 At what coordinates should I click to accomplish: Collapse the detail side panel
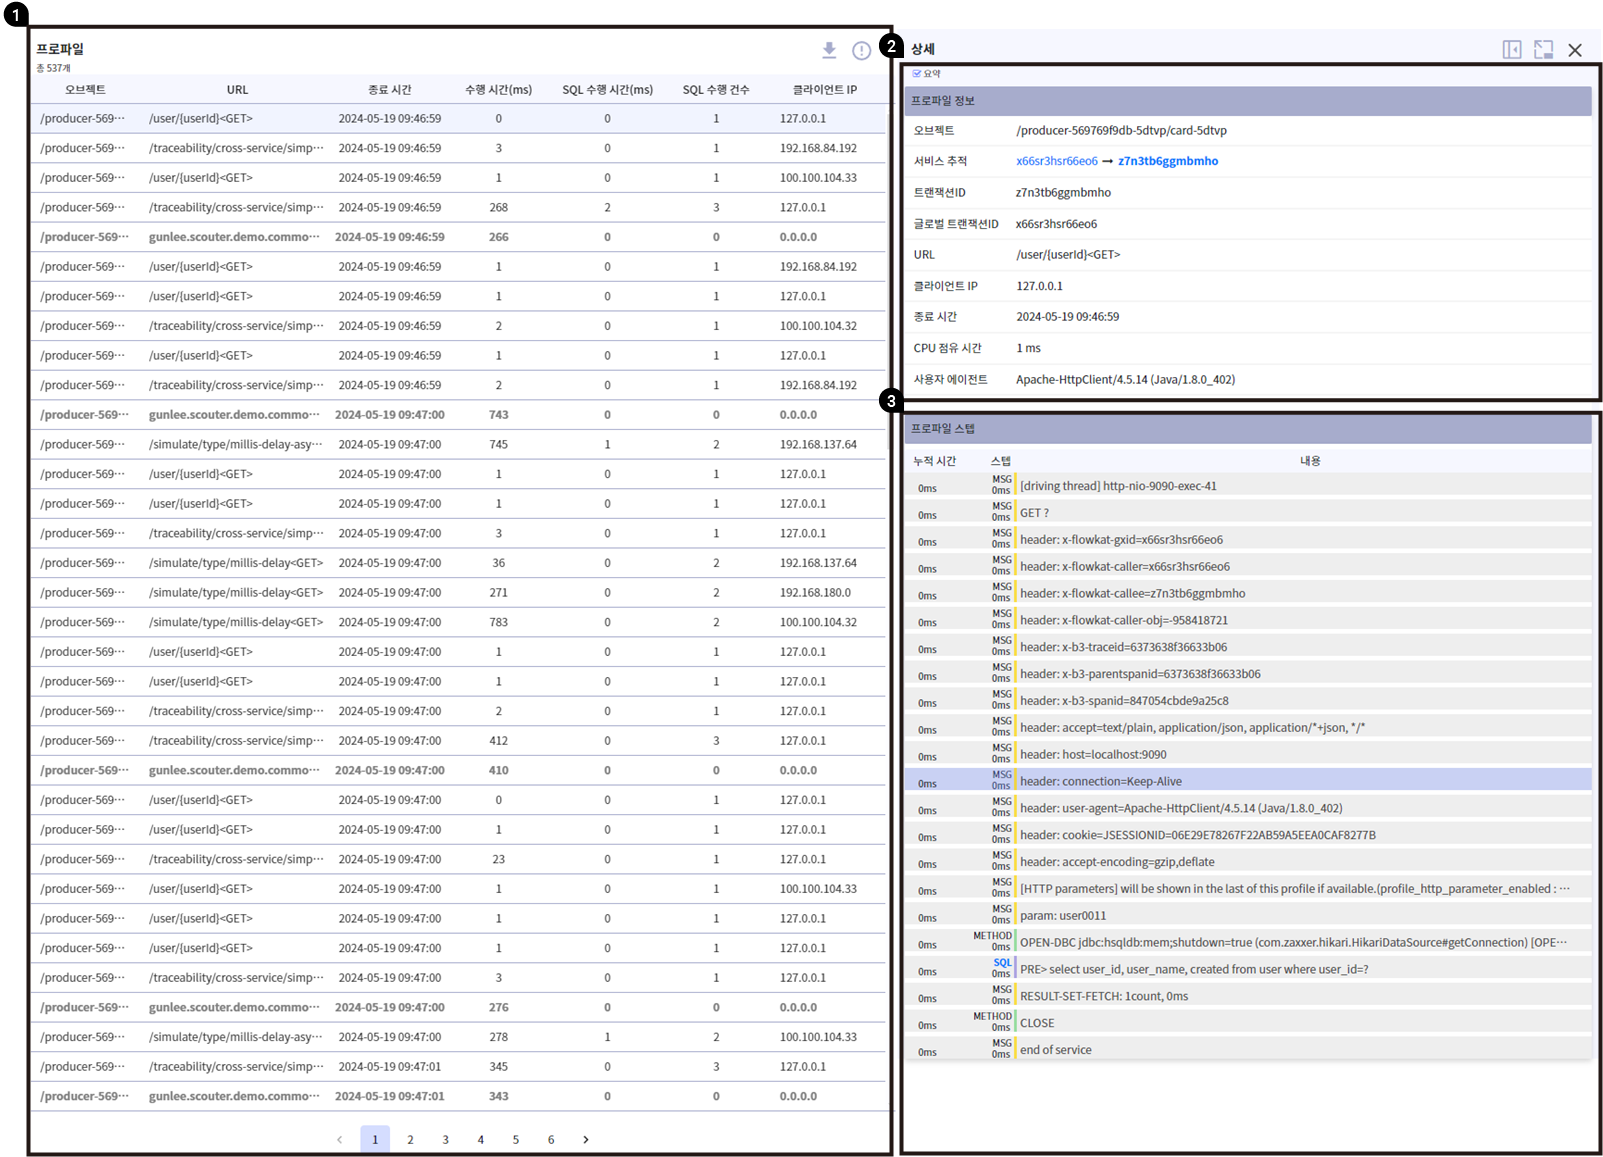(x=1511, y=50)
